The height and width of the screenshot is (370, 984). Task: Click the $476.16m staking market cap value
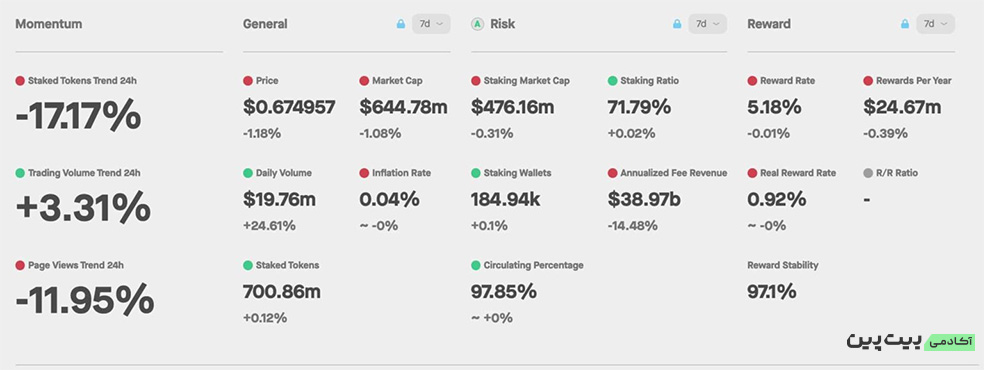513,107
